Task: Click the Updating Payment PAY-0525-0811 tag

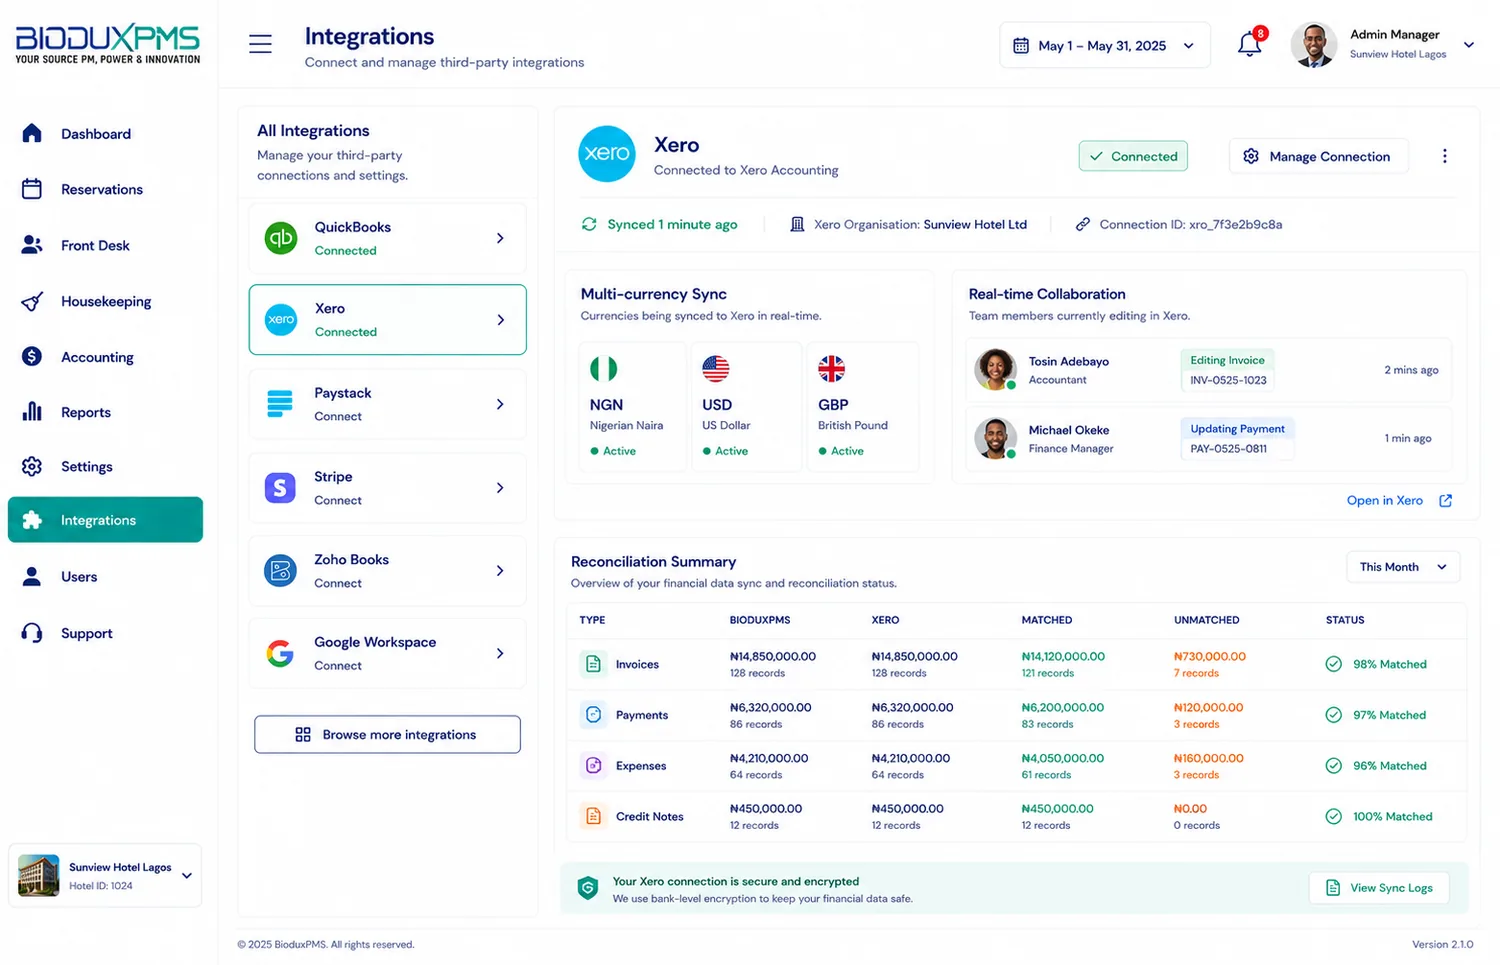Action: pos(1237,438)
